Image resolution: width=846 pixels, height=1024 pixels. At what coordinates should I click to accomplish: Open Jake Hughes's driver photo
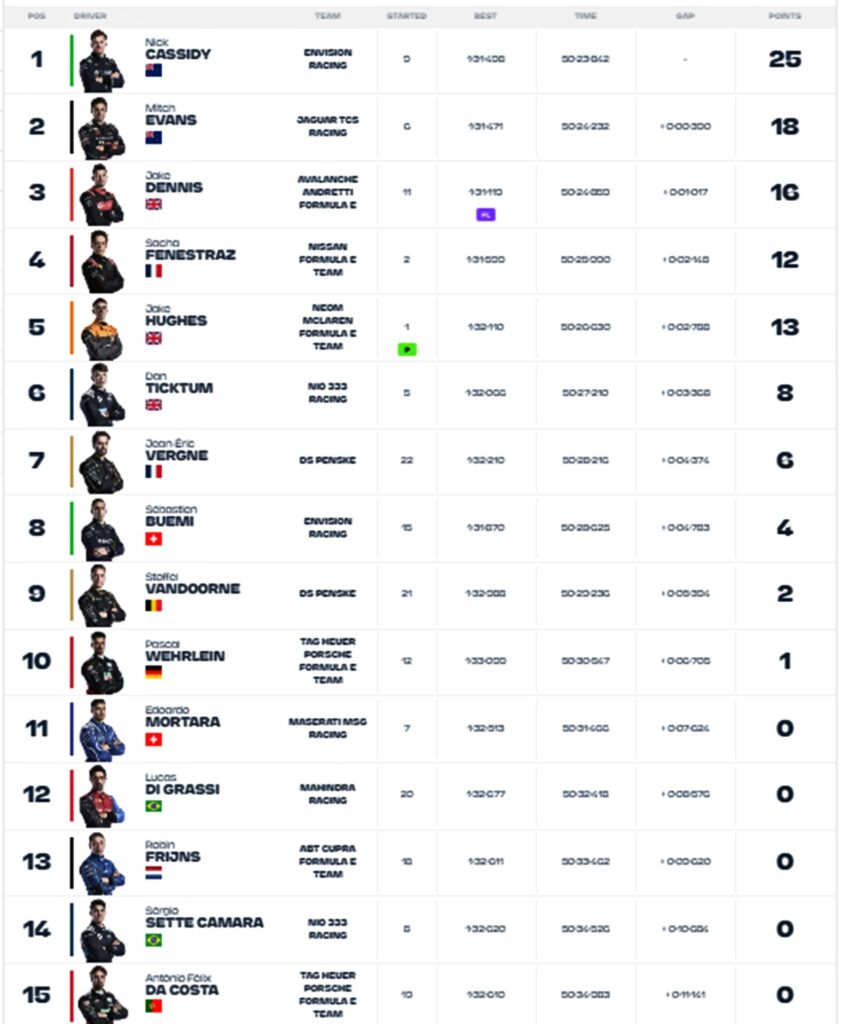coord(101,329)
